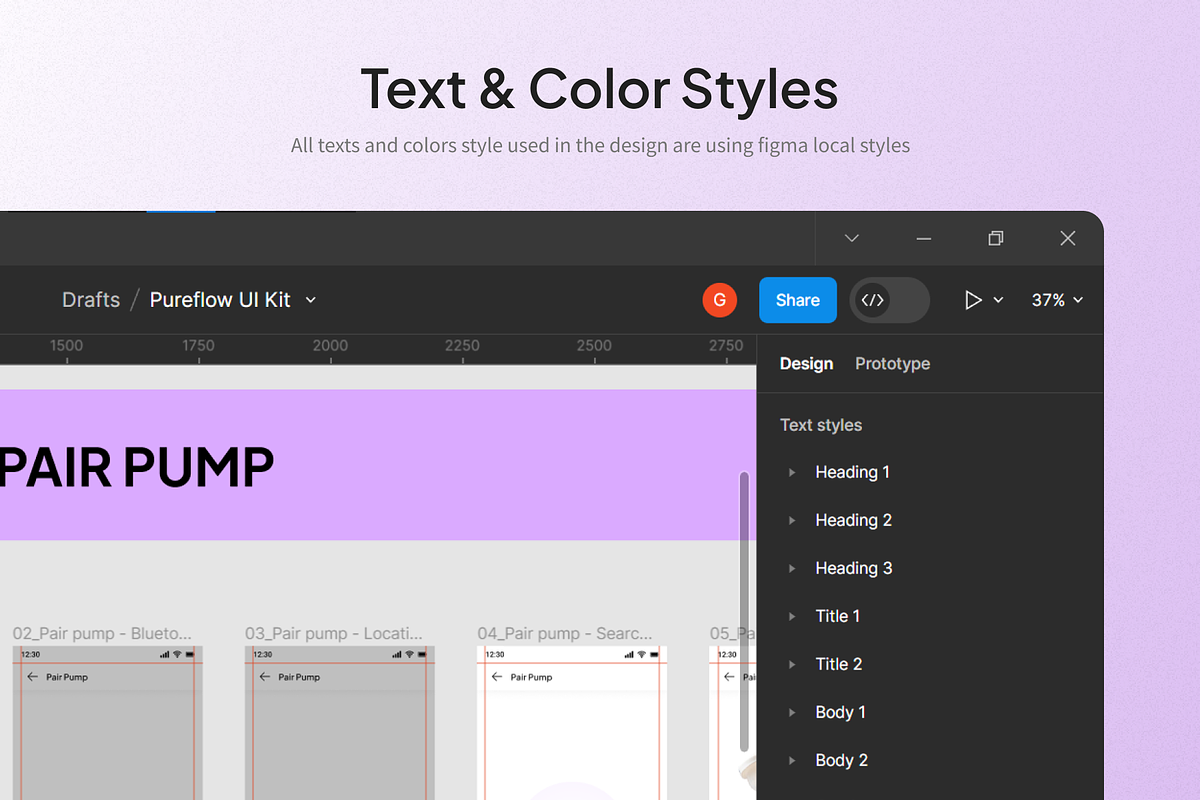
Task: Select the 02_Pair pump - Blueto... frame label
Action: coord(102,633)
